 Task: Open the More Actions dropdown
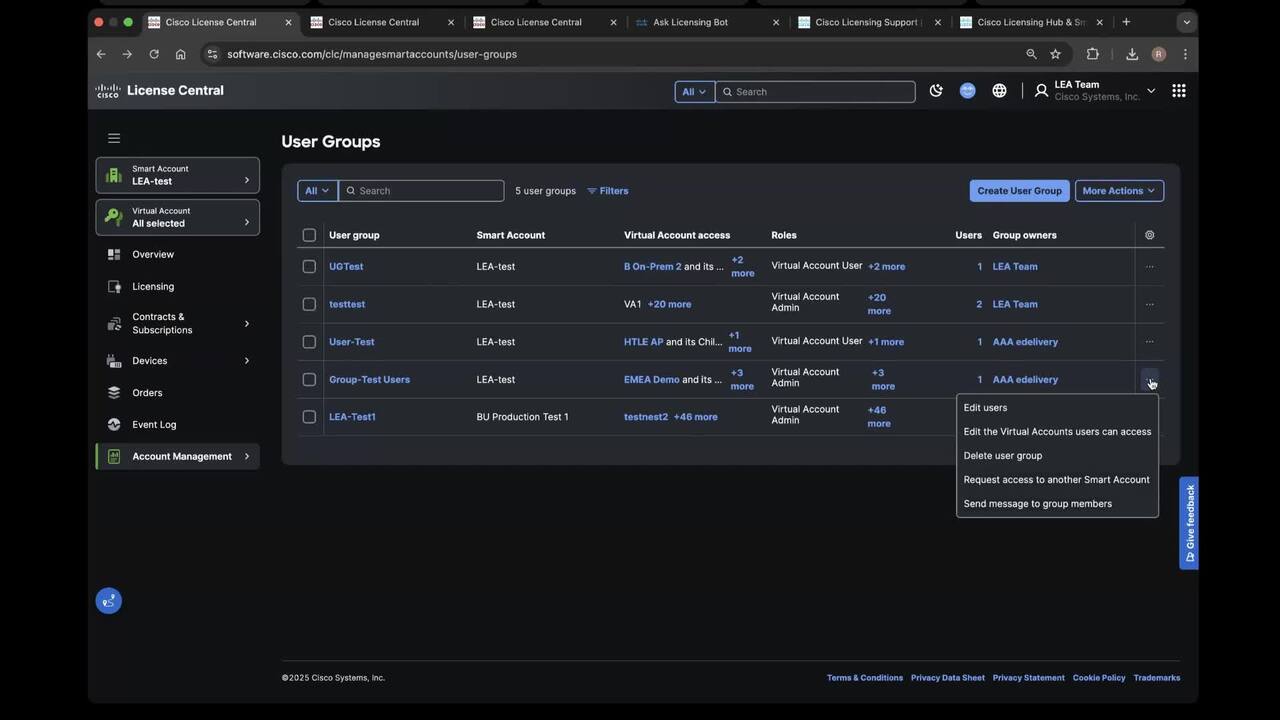(1118, 191)
